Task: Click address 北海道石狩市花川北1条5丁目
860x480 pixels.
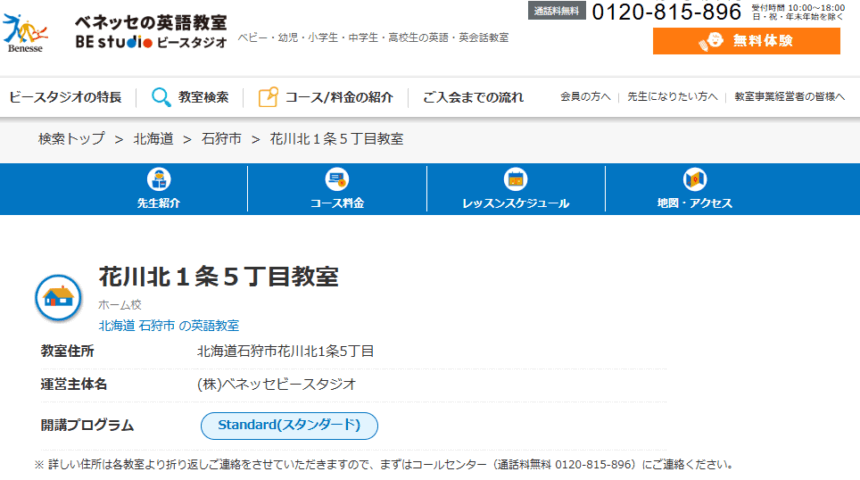Action: 285,351
